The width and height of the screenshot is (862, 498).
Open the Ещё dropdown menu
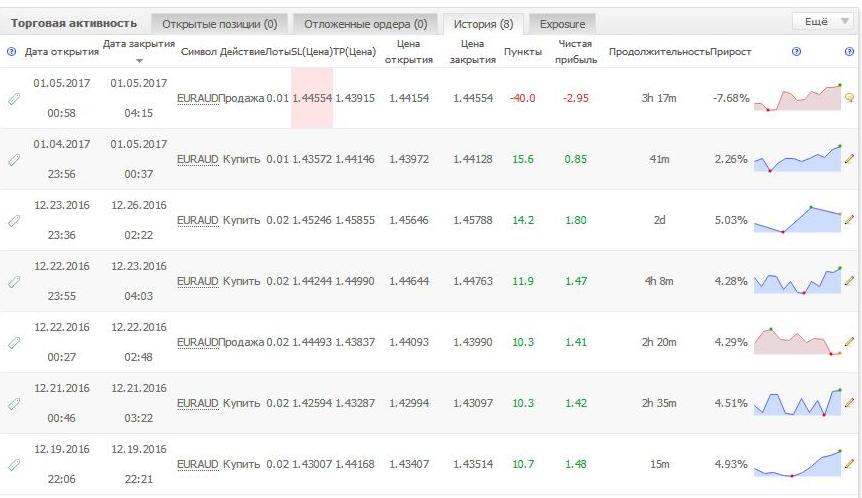coord(822,21)
